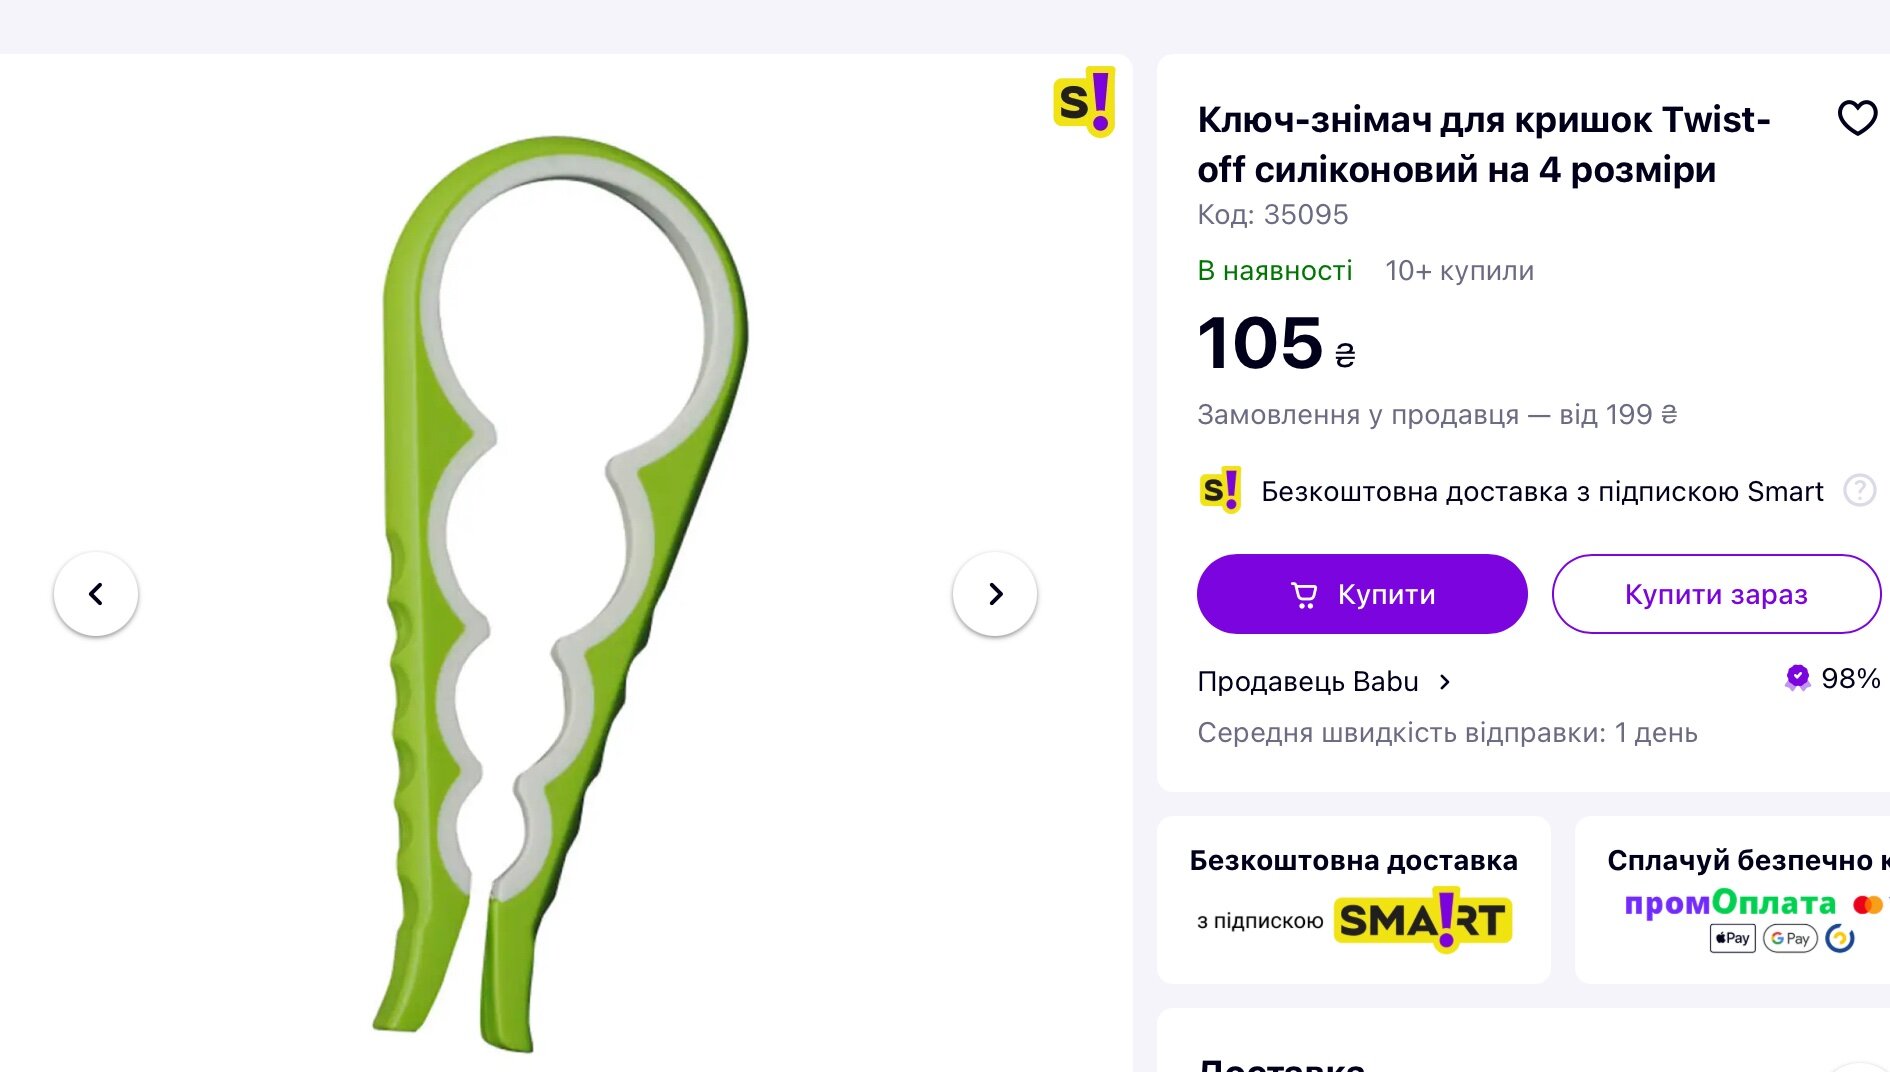The image size is (1890, 1072).
Task: Click the Google Pay payment icon
Action: point(1790,938)
